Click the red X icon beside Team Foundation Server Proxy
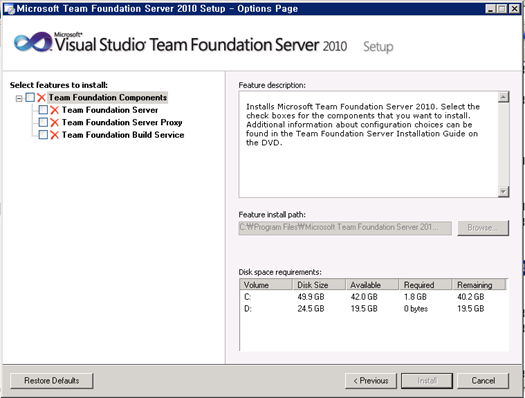 tap(54, 123)
